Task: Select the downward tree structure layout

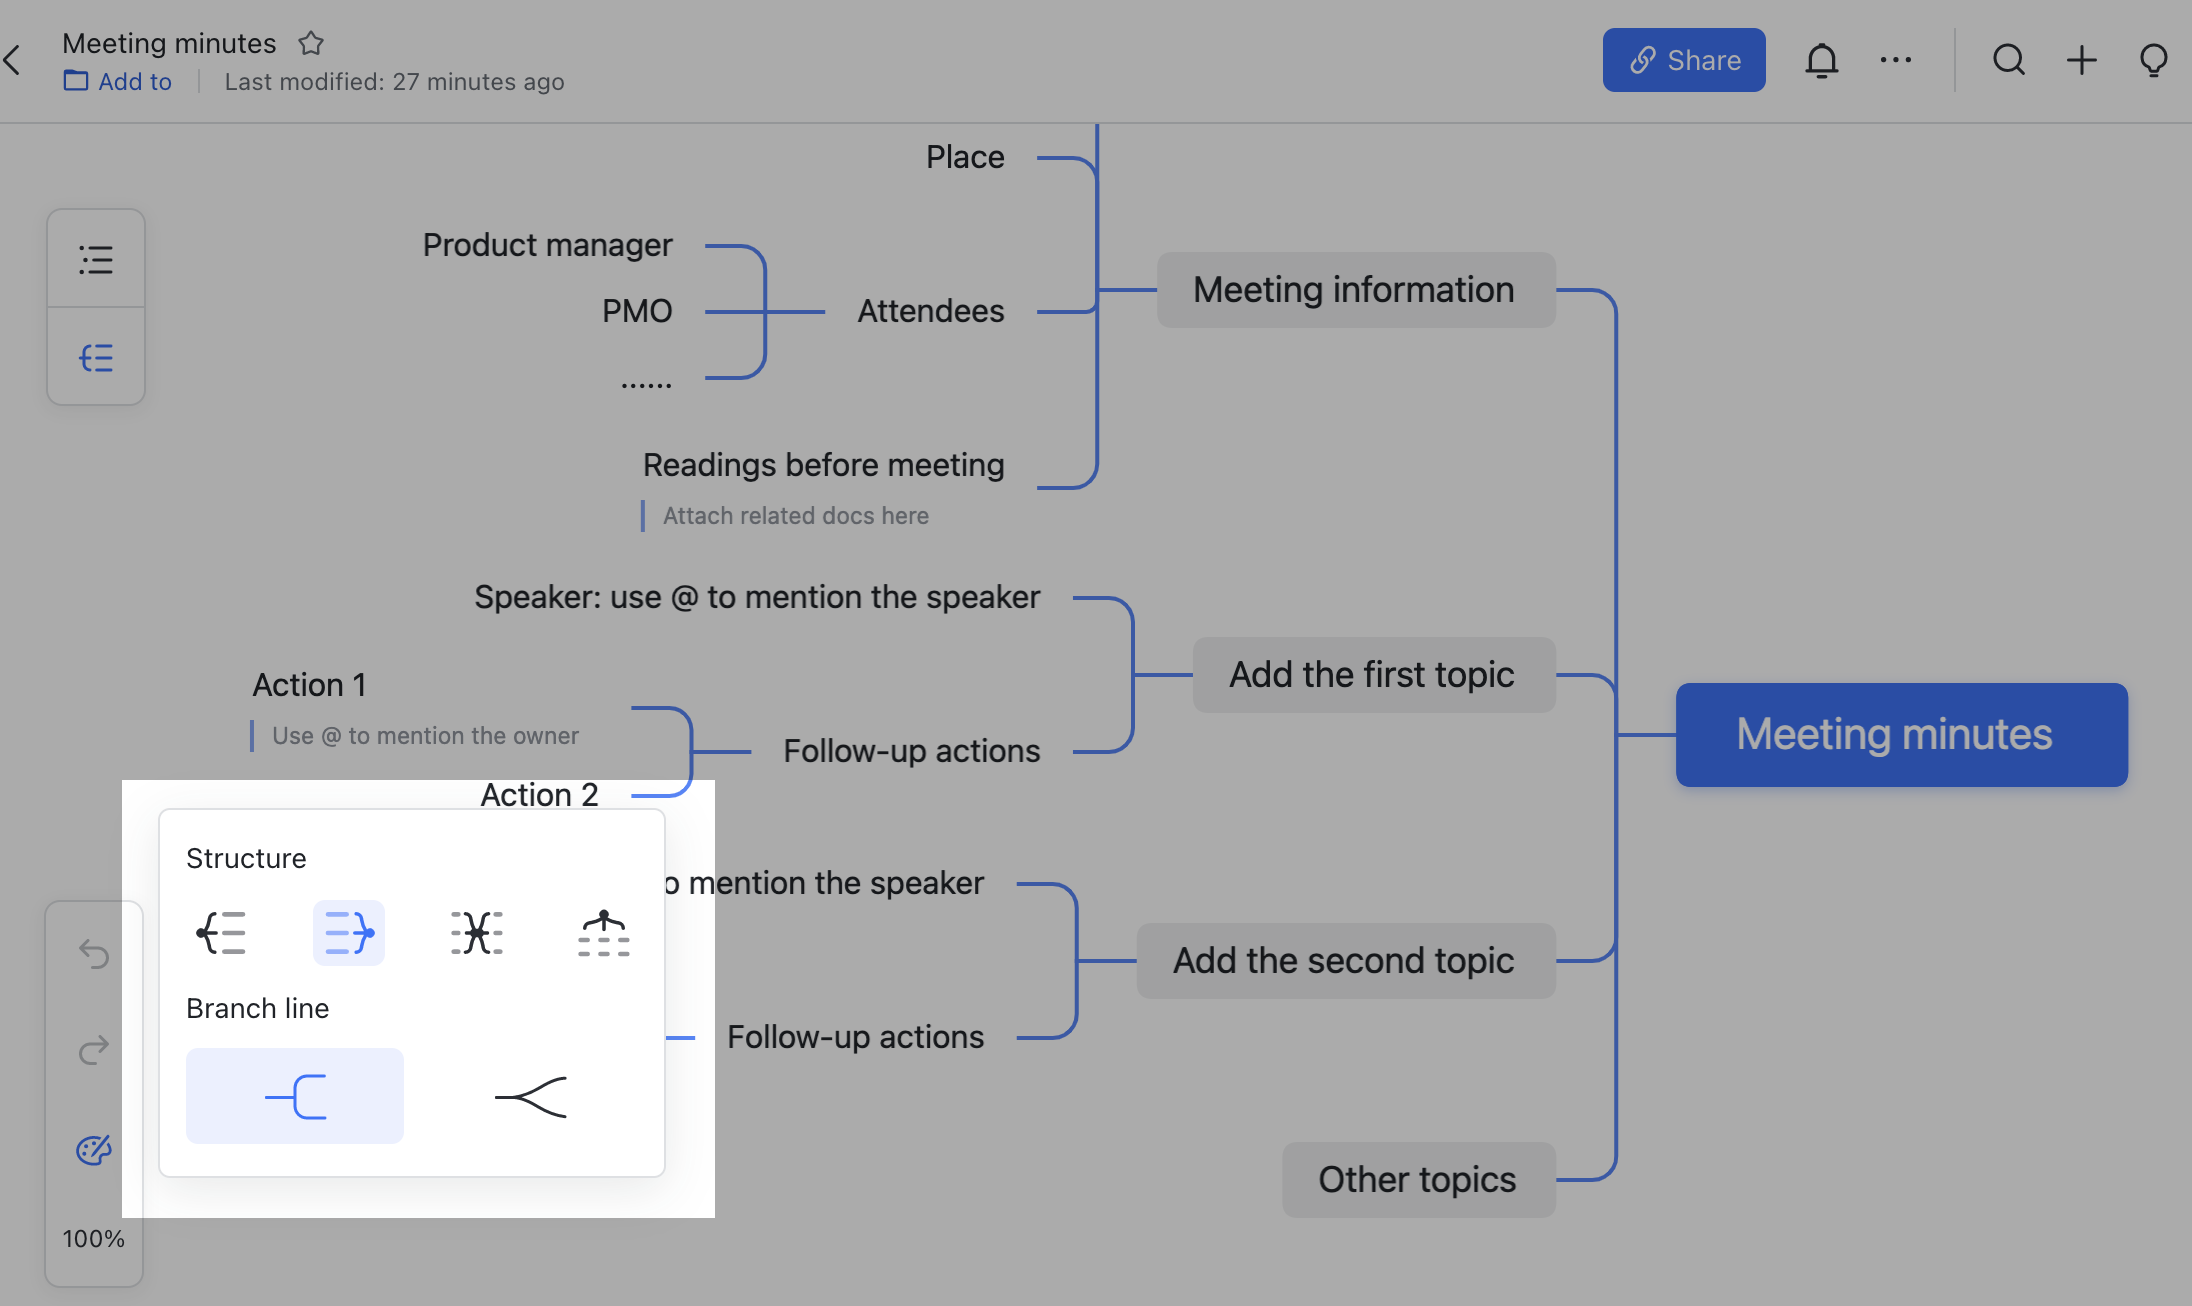Action: coord(604,933)
